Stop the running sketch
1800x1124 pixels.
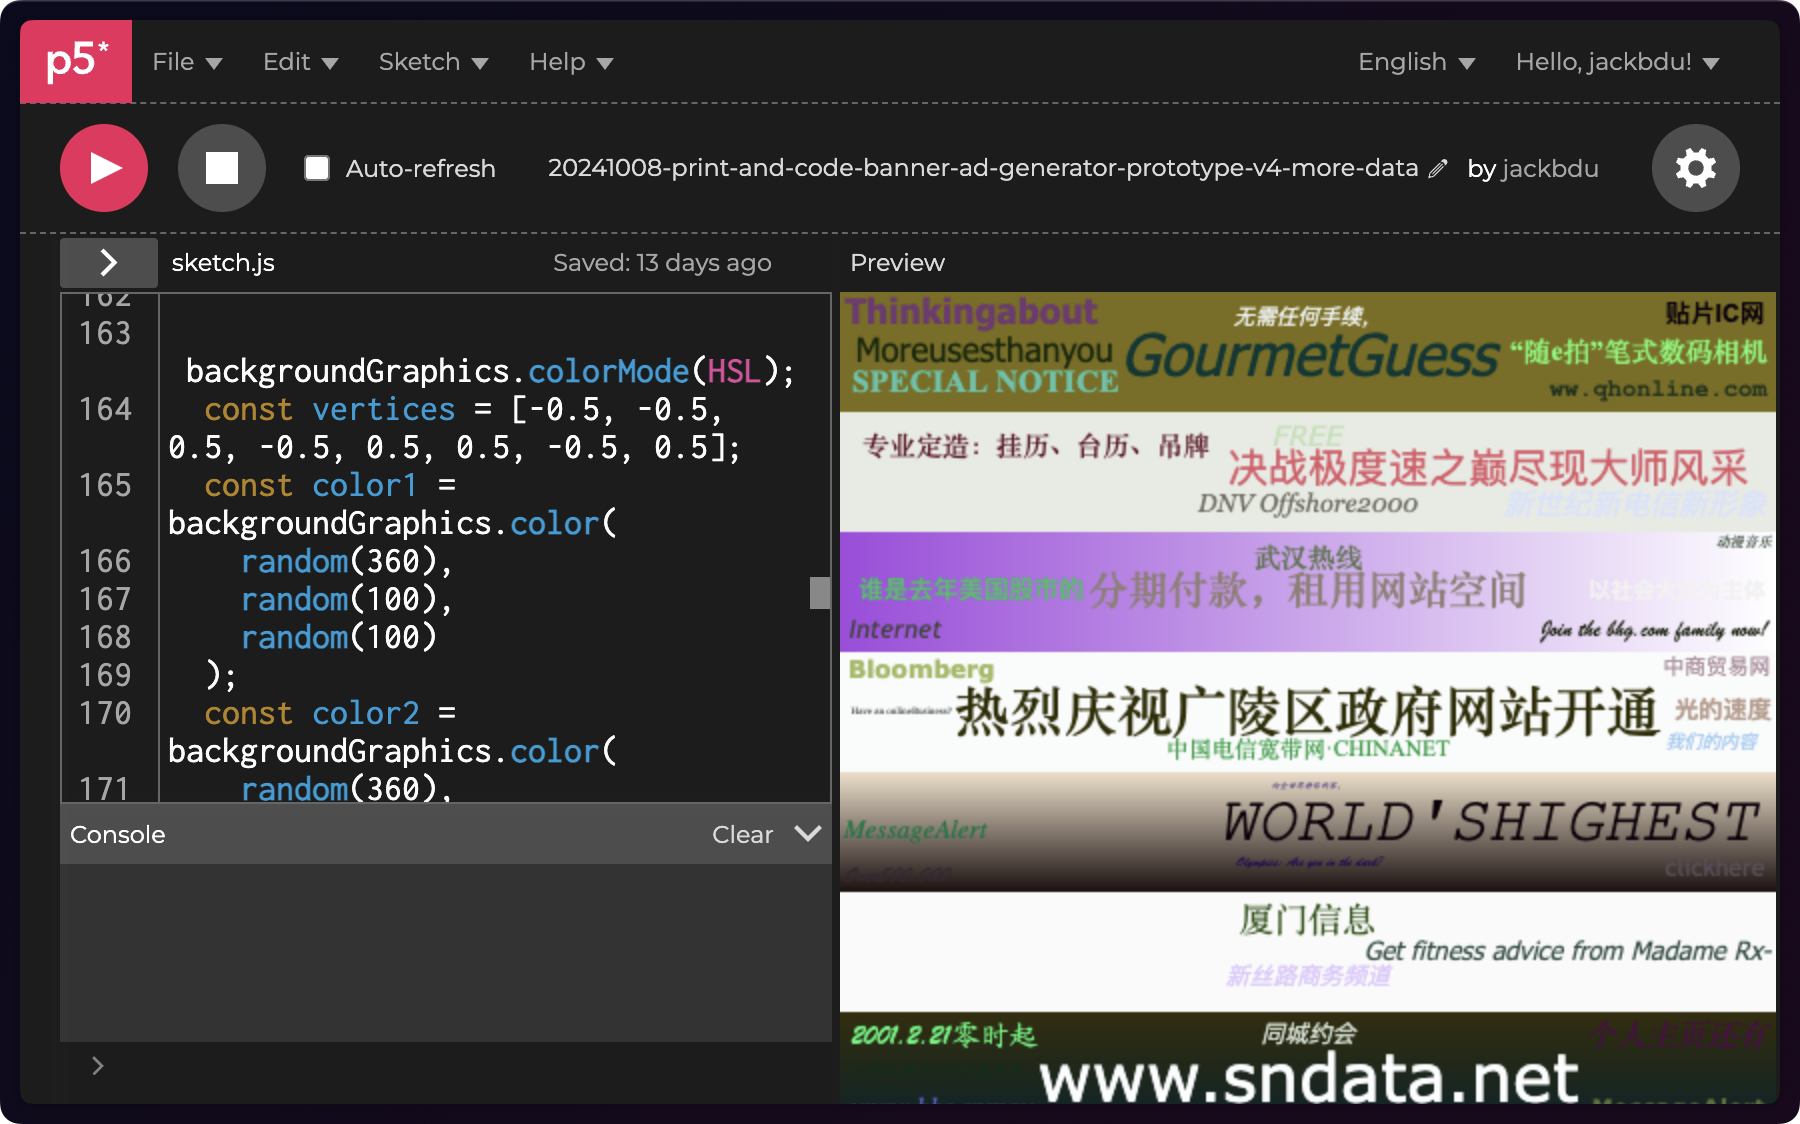tap(221, 168)
